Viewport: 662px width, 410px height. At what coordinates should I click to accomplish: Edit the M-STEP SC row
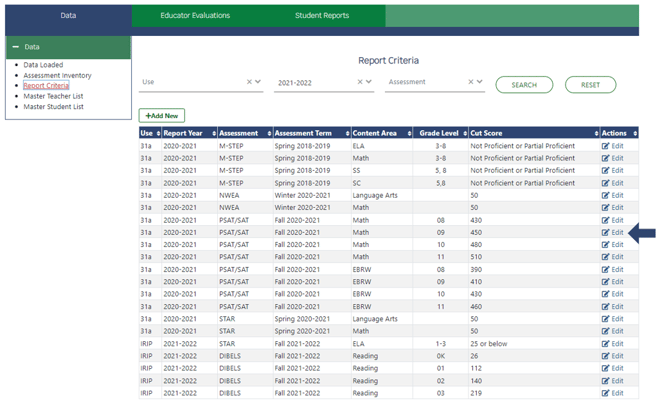[x=612, y=183]
